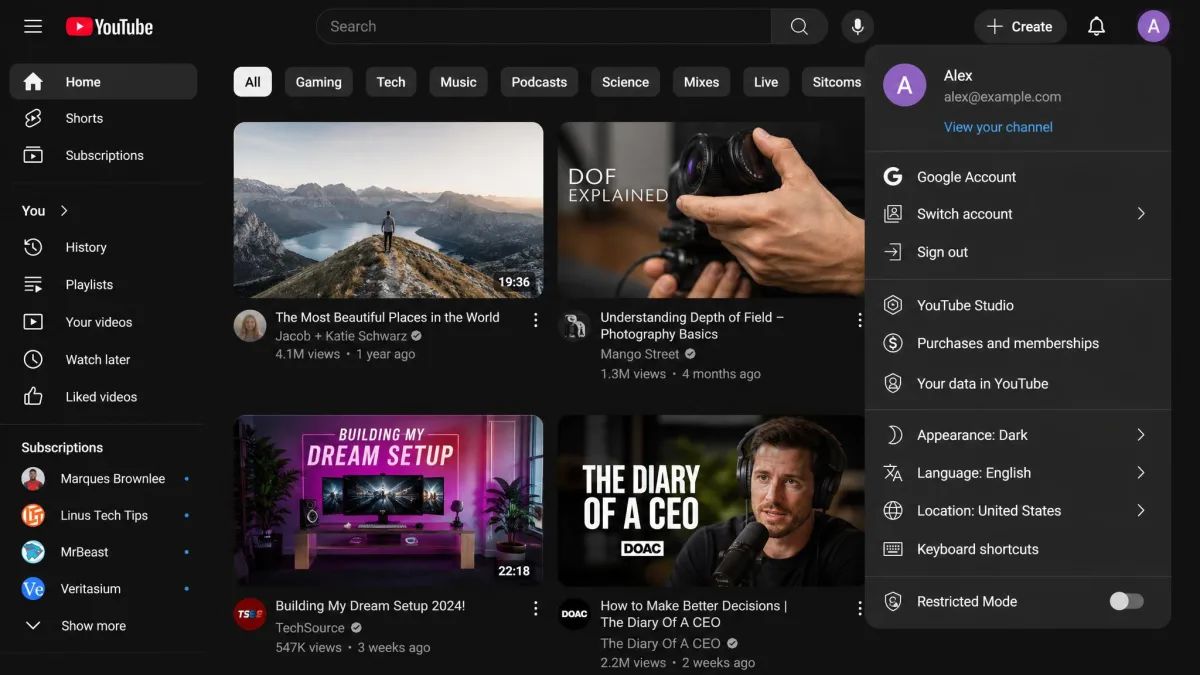Play the DOF Explained thumbnail

click(711, 210)
